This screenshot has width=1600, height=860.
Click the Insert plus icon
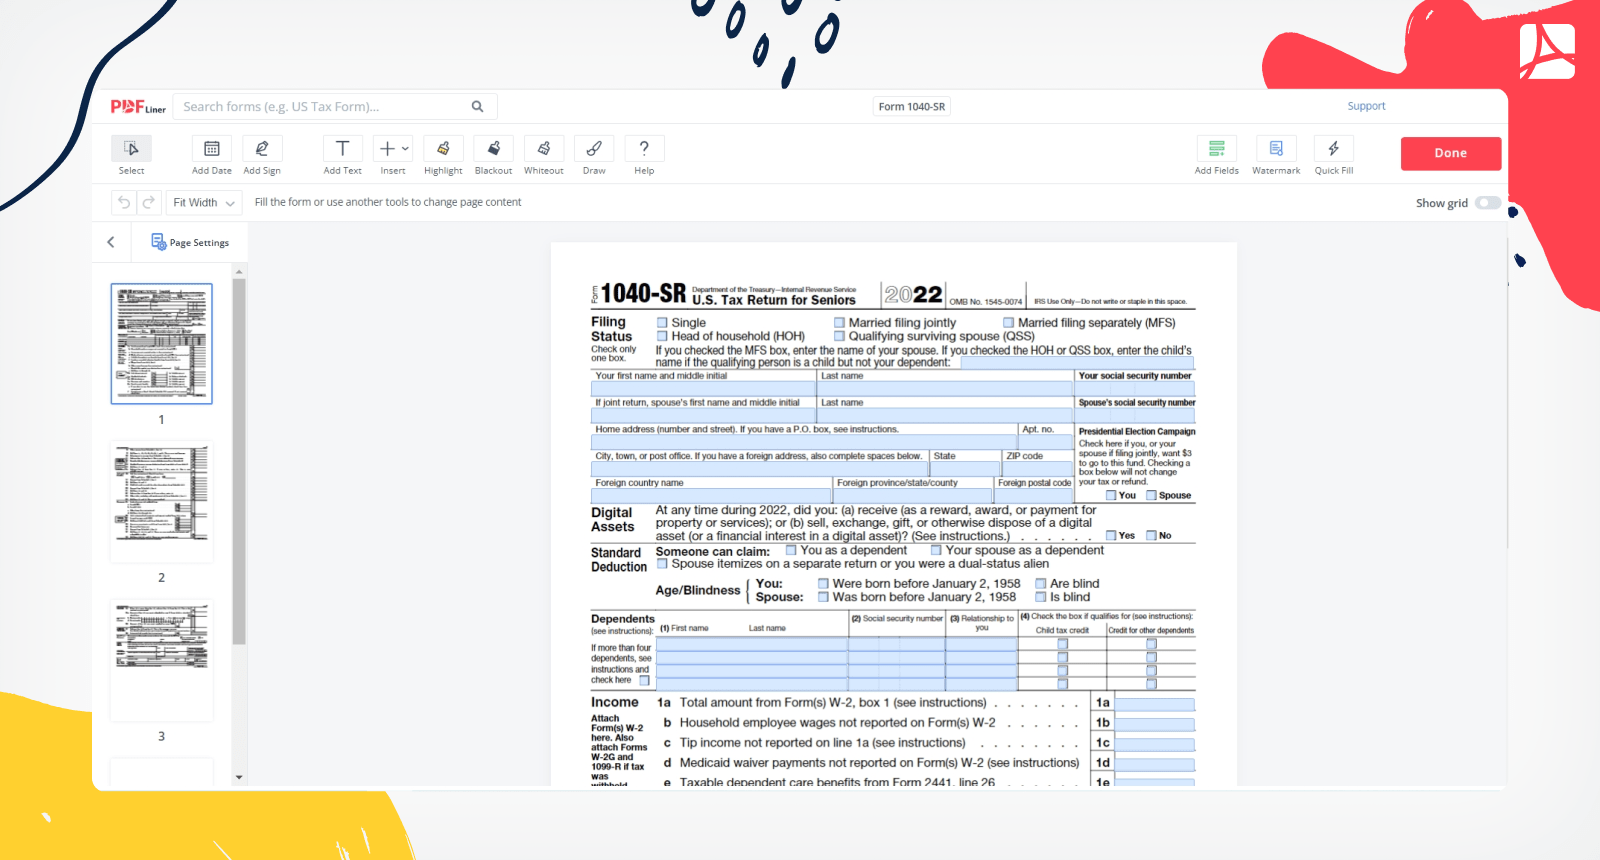point(387,148)
